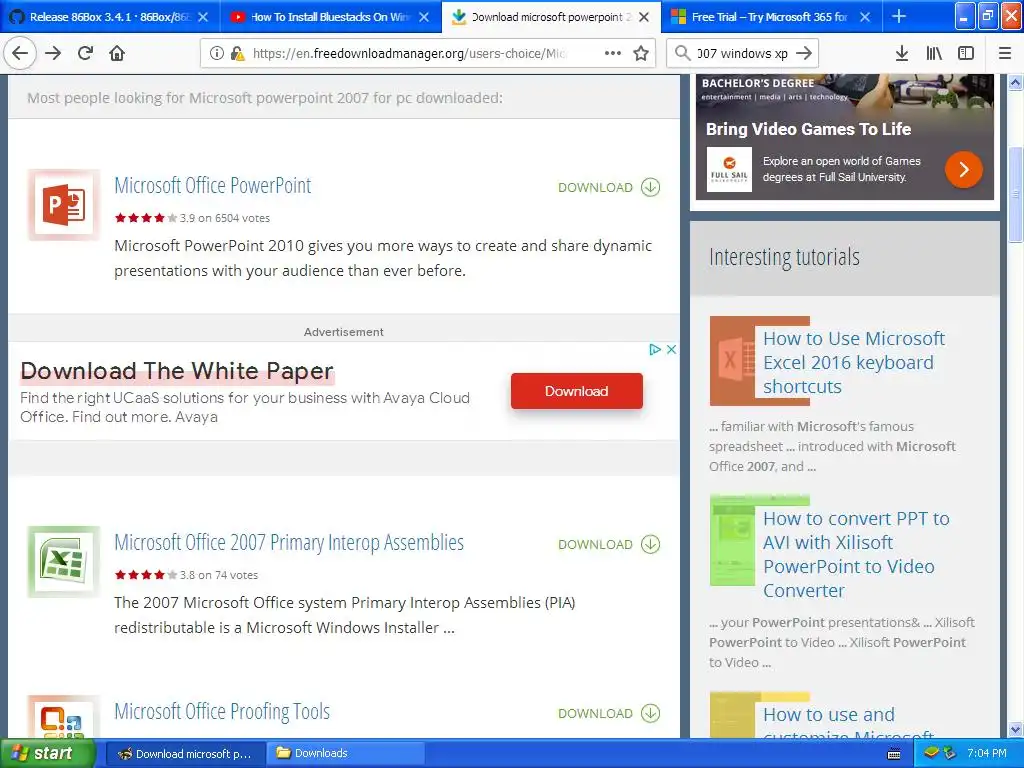Select Download microsoft p... taskbar button
Viewport: 1024px width, 768px height.
pos(185,754)
